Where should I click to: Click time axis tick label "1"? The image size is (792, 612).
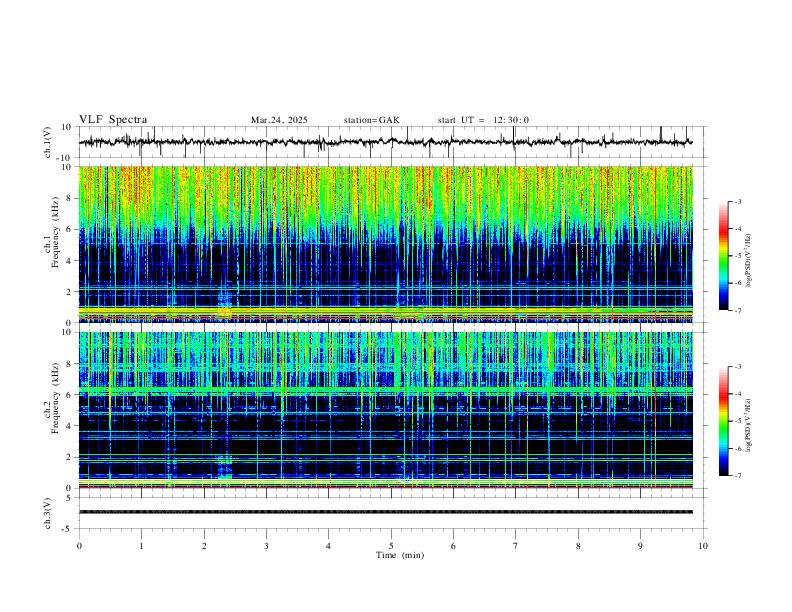tap(141, 546)
